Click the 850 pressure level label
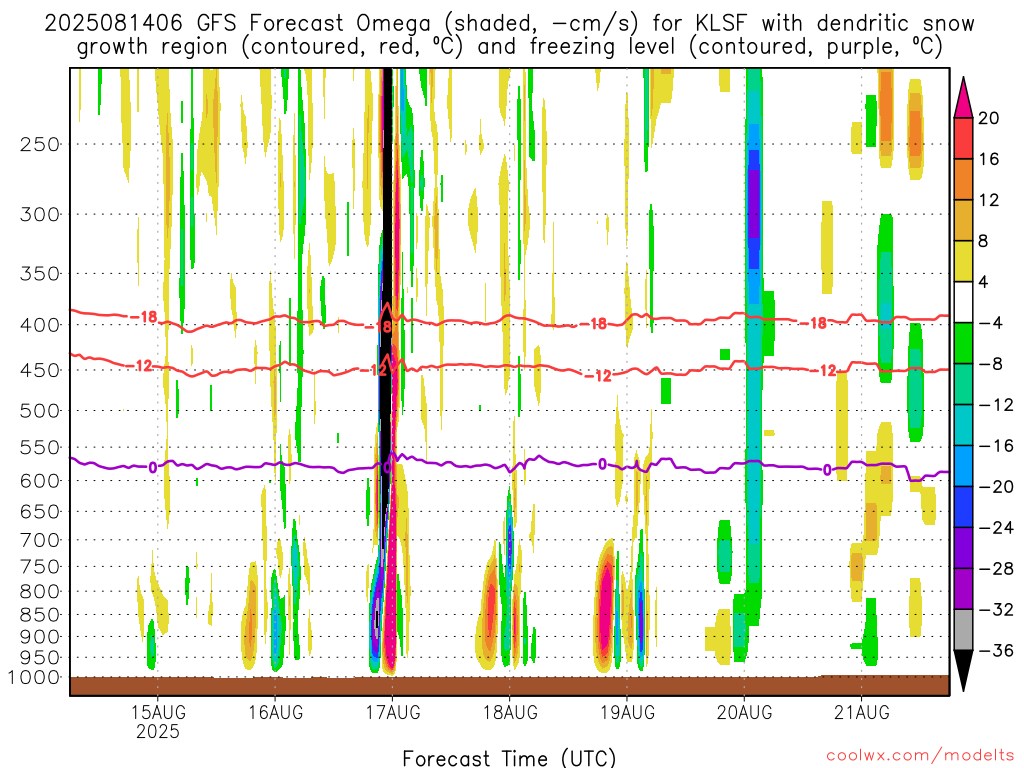The width and height of the screenshot is (1024, 768). pyautogui.click(x=40, y=615)
